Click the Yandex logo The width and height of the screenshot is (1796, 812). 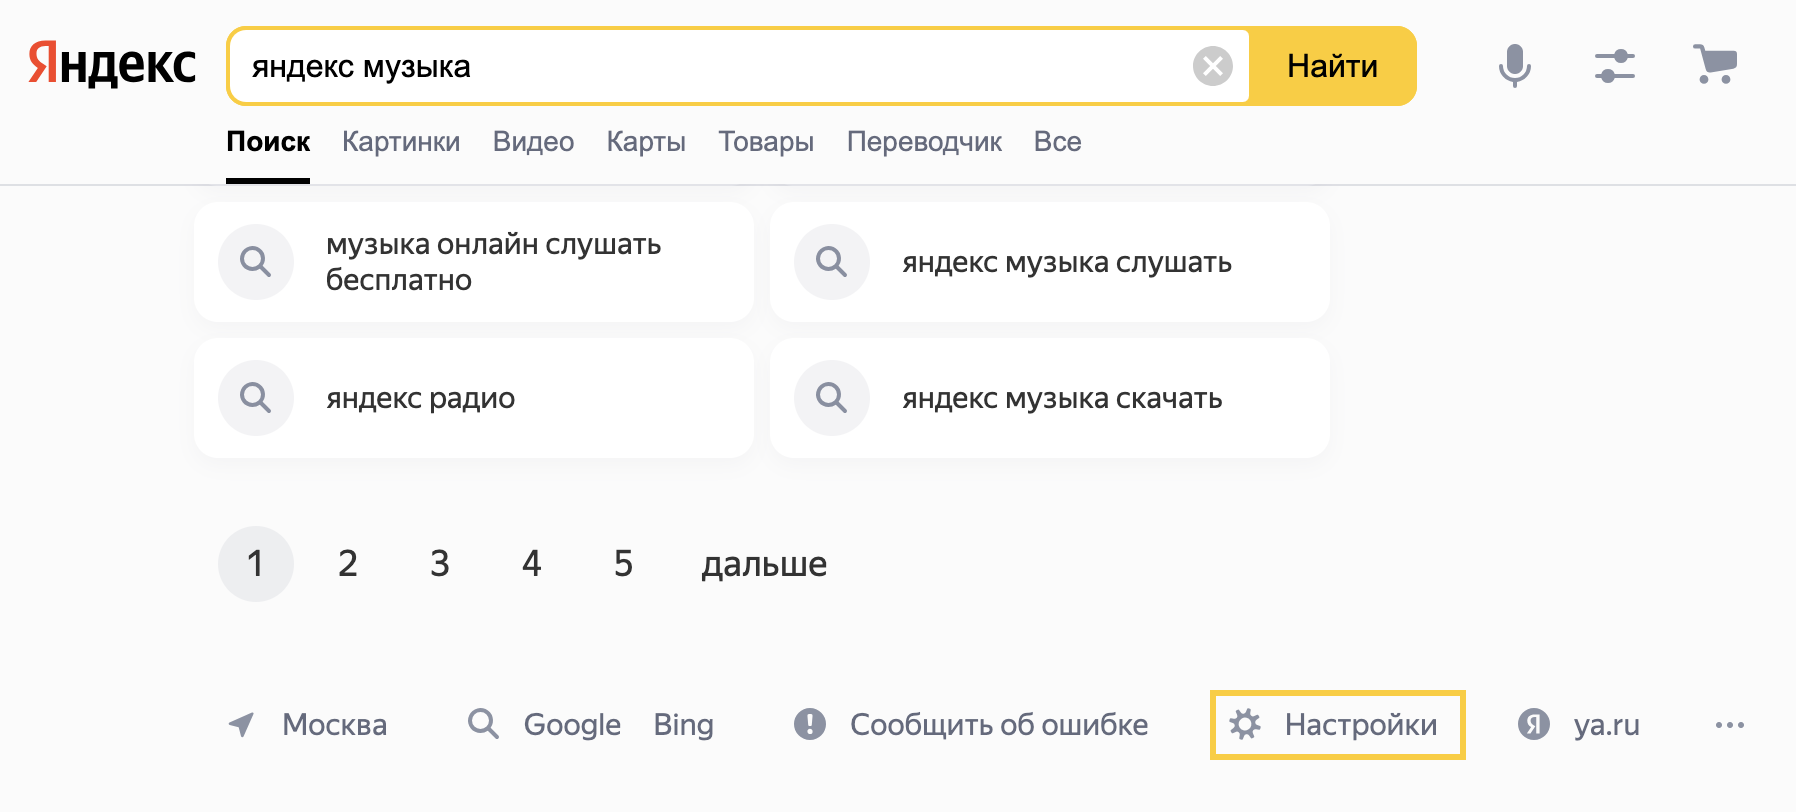coord(111,65)
